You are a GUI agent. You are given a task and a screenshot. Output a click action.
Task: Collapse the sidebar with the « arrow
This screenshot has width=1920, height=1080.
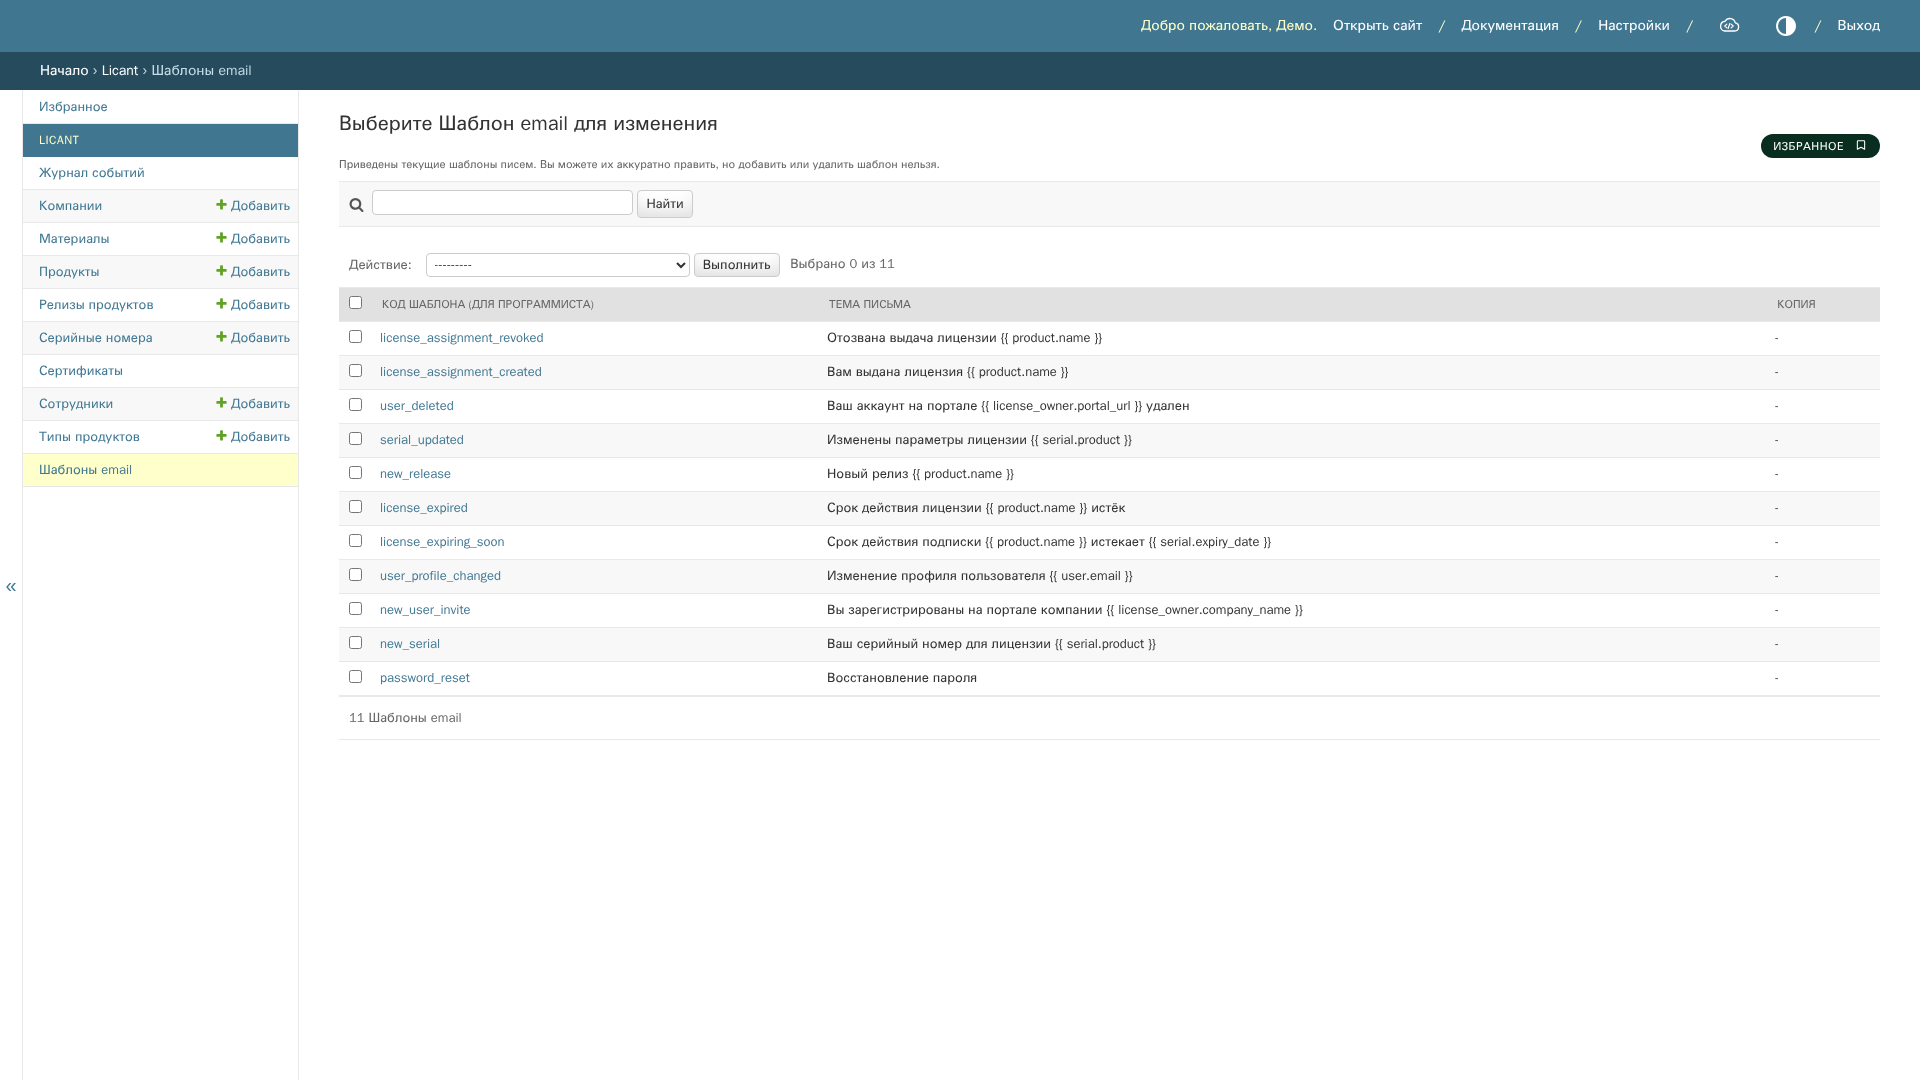click(x=11, y=586)
